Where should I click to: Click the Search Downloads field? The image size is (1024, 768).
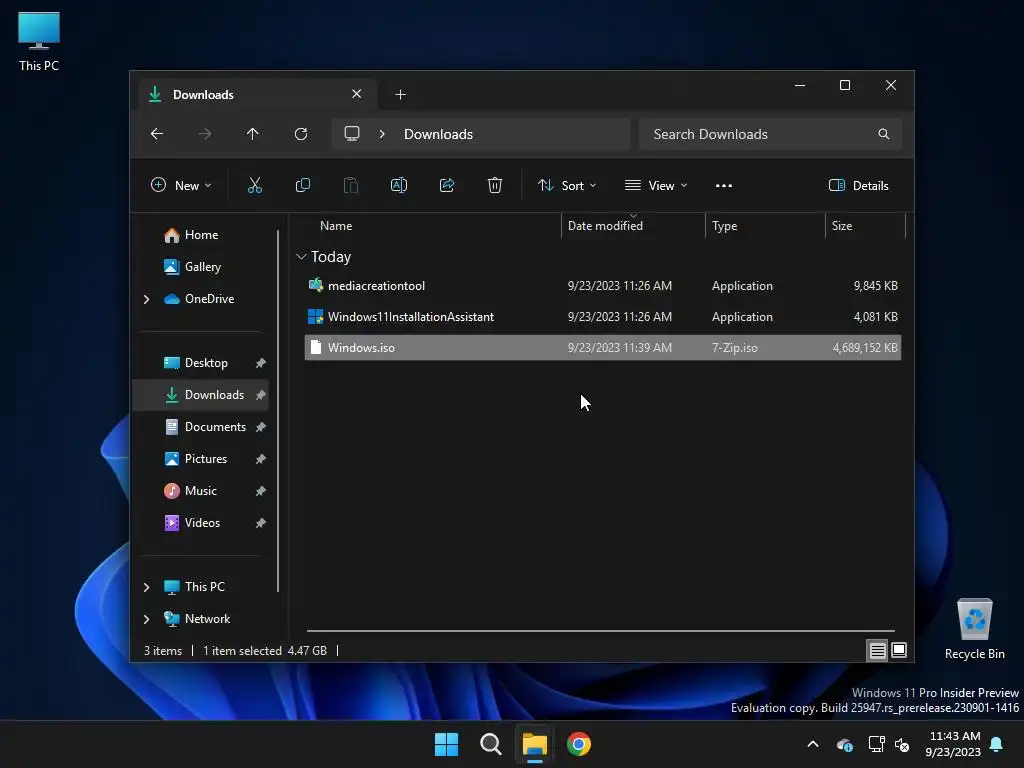click(x=770, y=134)
